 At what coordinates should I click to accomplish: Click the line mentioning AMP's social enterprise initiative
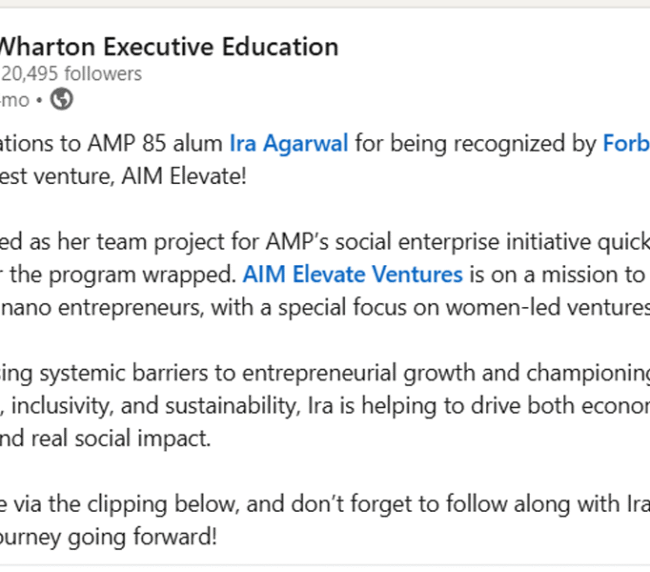click(325, 242)
